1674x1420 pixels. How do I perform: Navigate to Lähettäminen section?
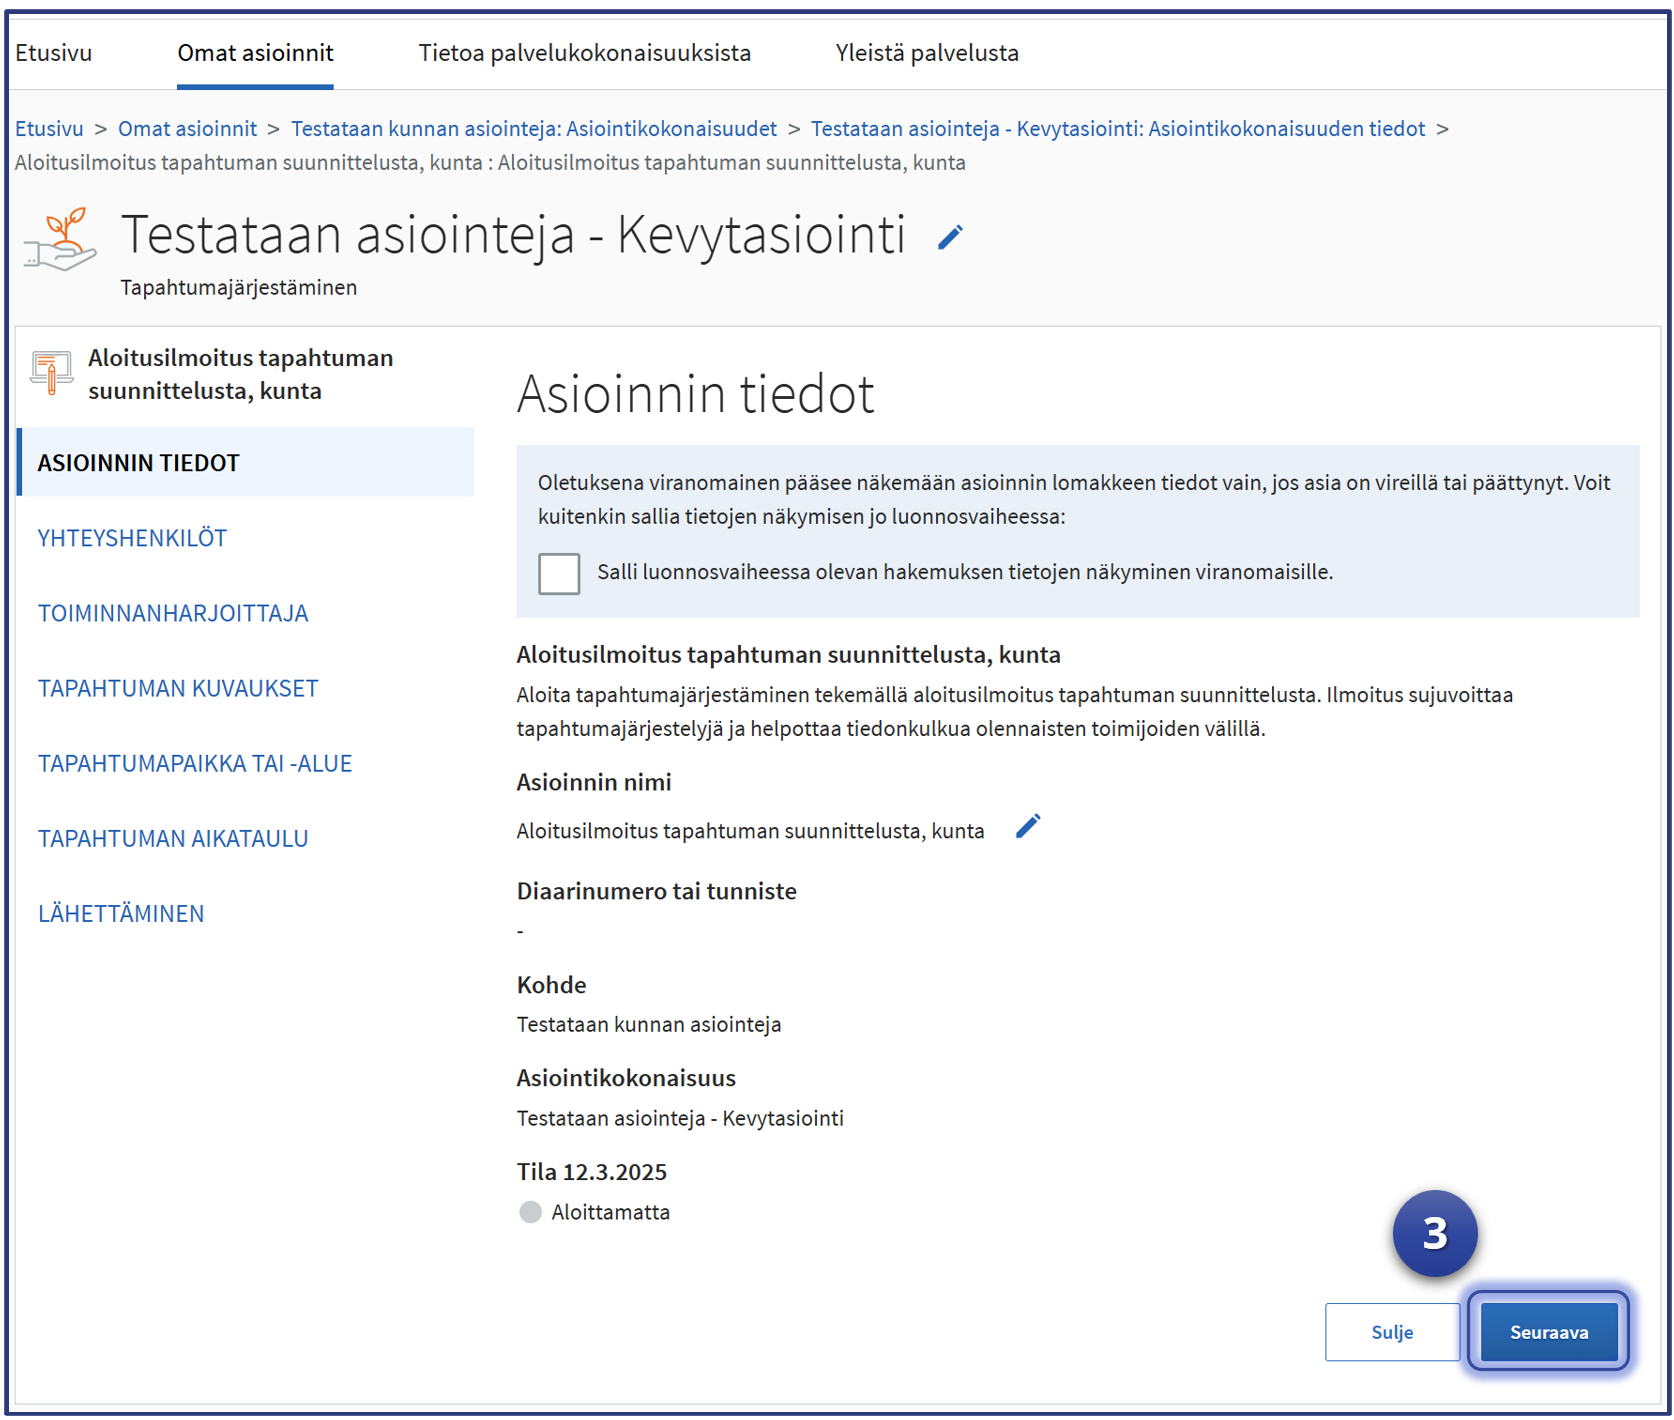(x=121, y=913)
